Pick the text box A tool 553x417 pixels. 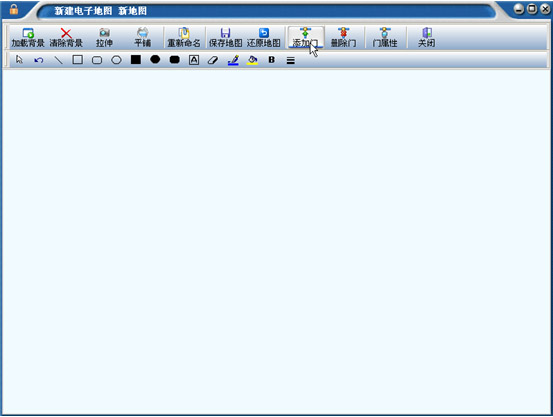click(194, 60)
